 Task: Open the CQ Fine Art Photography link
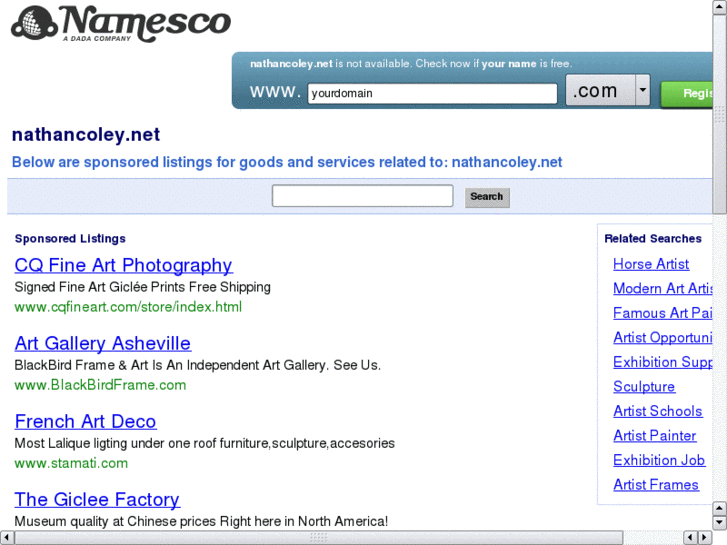pyautogui.click(x=123, y=265)
